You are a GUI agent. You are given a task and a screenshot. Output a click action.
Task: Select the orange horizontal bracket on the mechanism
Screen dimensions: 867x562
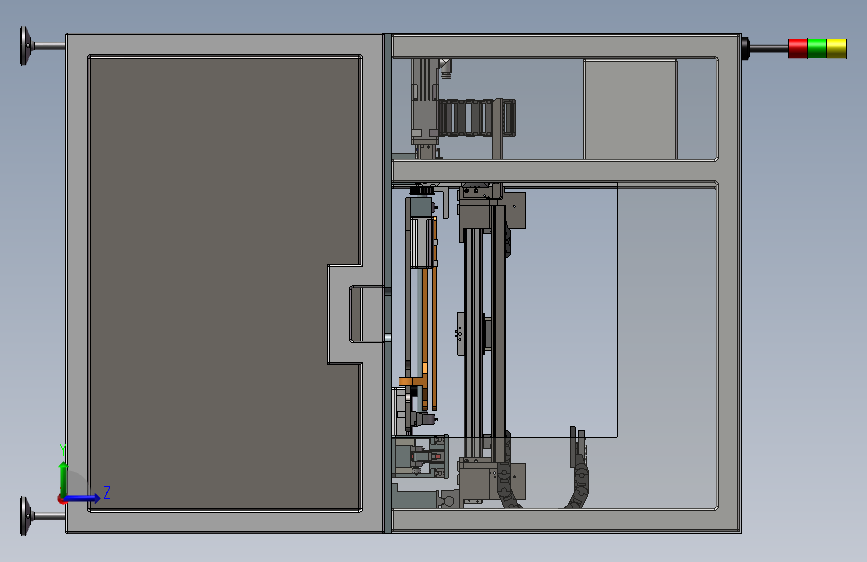pos(414,381)
